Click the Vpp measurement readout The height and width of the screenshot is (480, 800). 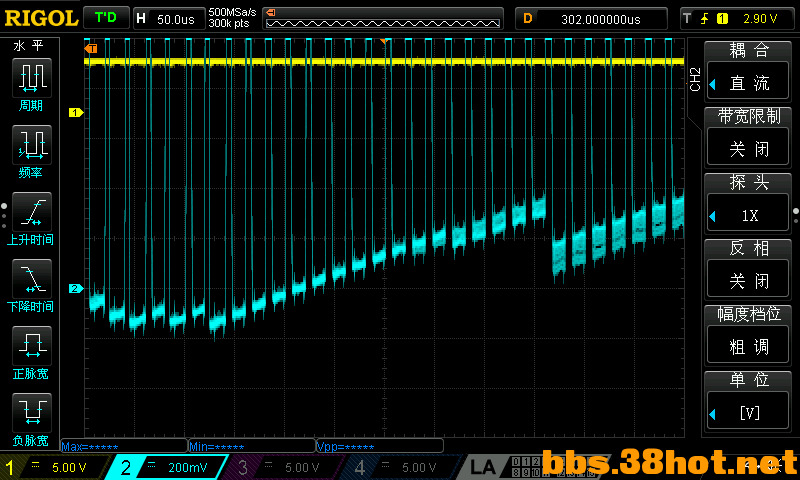click(x=380, y=446)
